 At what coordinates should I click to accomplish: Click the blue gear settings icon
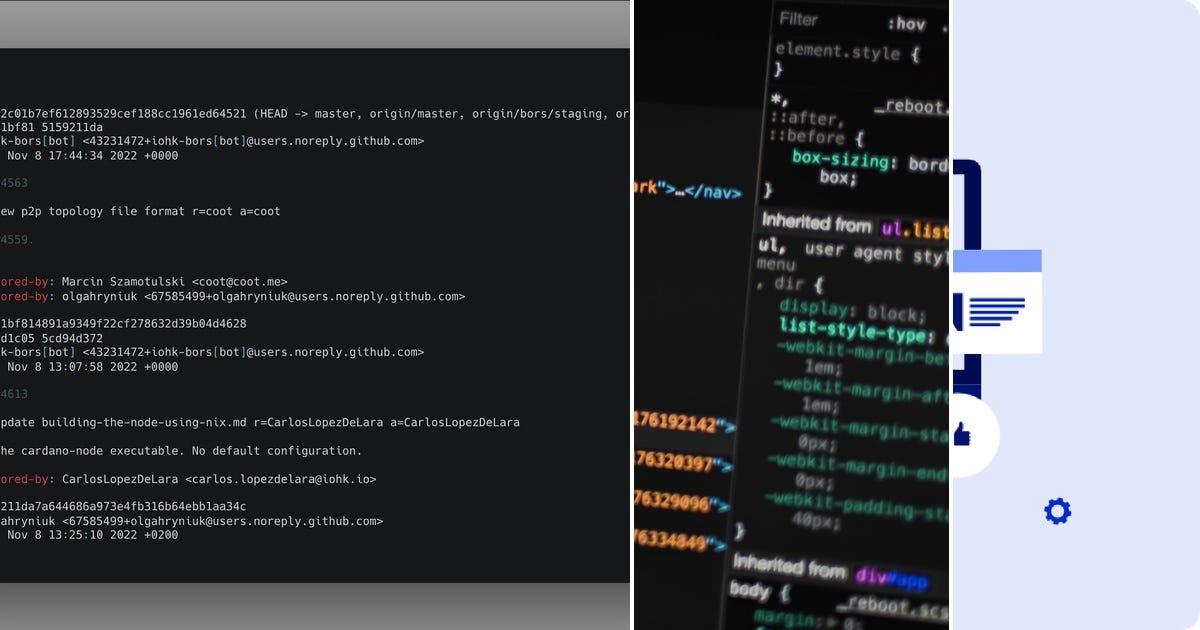tap(1057, 511)
